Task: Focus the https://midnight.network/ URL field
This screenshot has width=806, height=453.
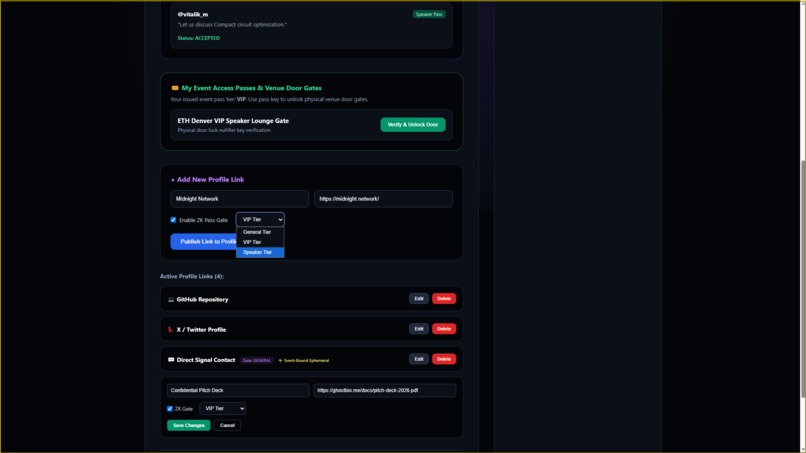Action: point(383,199)
